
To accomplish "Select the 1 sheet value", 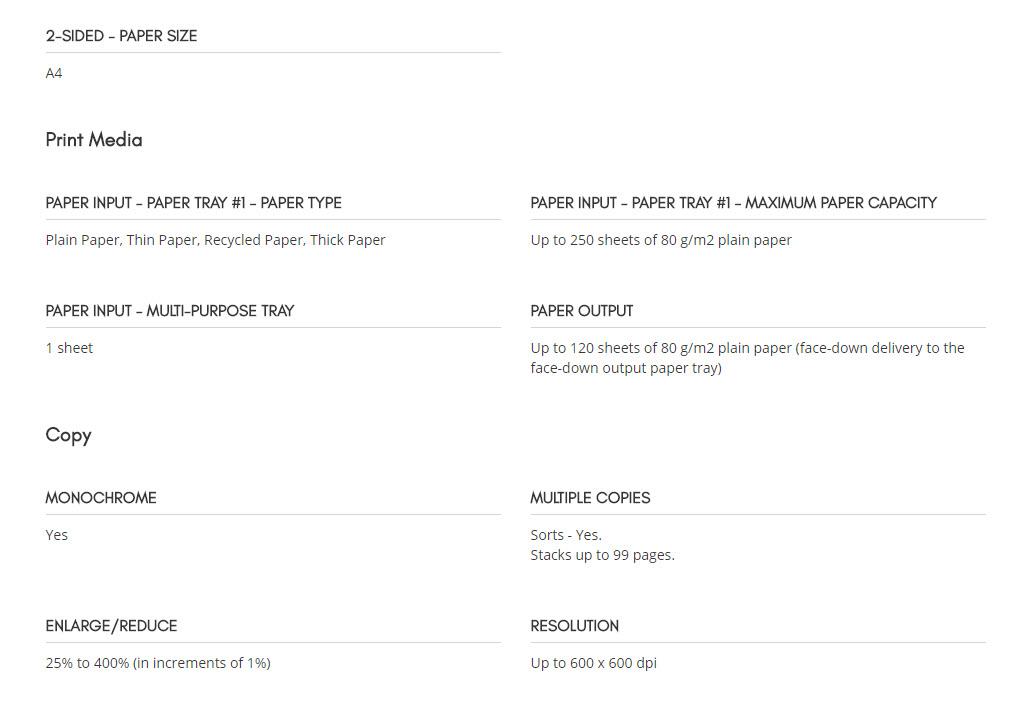I will coord(69,348).
